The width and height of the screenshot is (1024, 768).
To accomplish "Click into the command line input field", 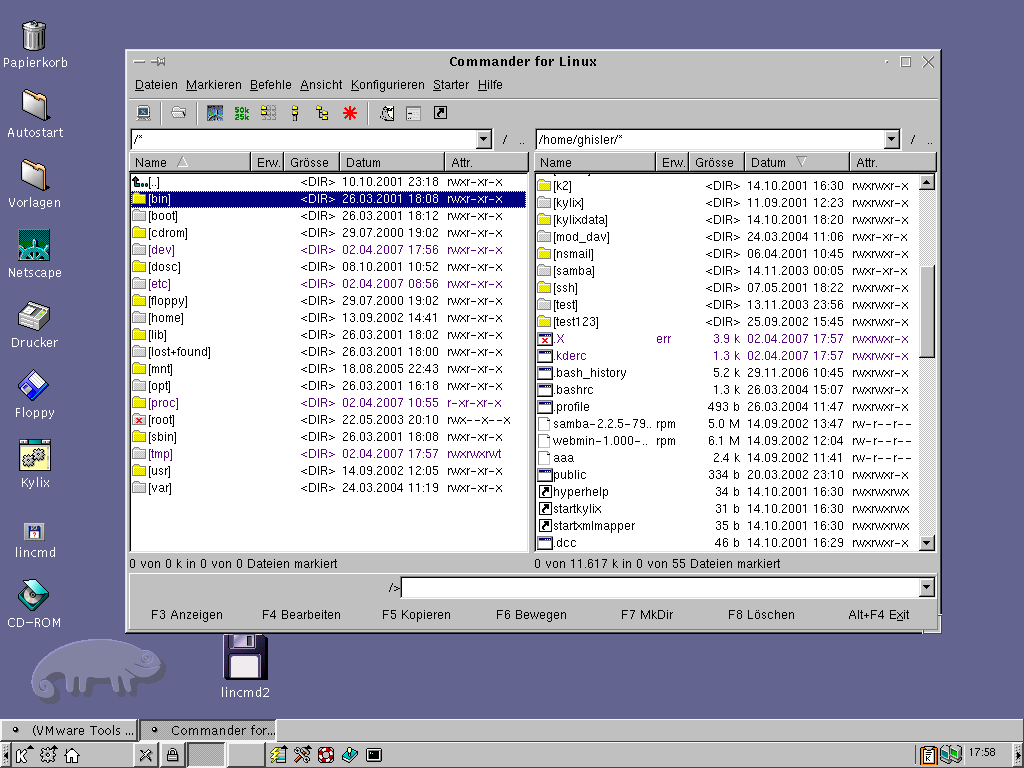I will pos(660,588).
